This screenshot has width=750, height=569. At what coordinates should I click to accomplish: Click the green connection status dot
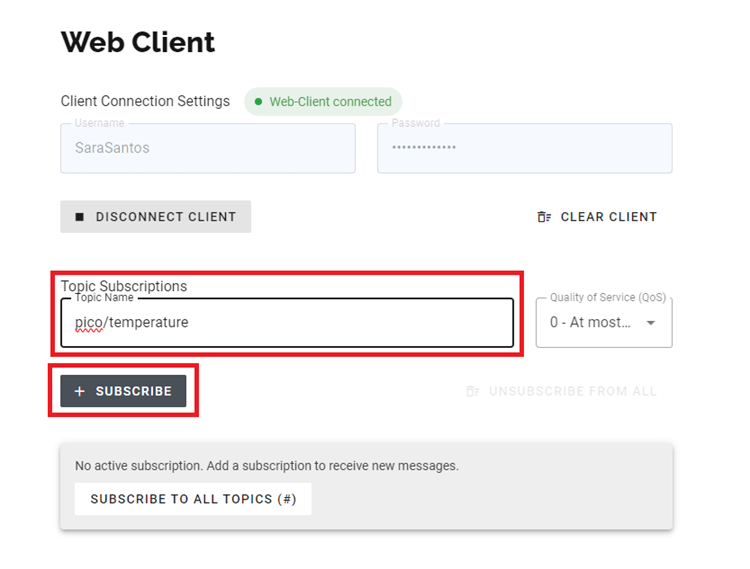258,102
